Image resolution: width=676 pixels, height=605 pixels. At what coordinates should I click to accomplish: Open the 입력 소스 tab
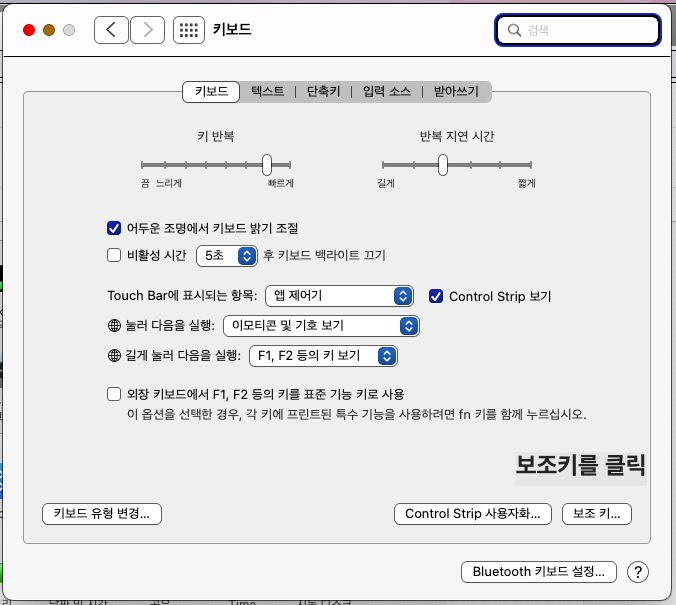pos(387,91)
